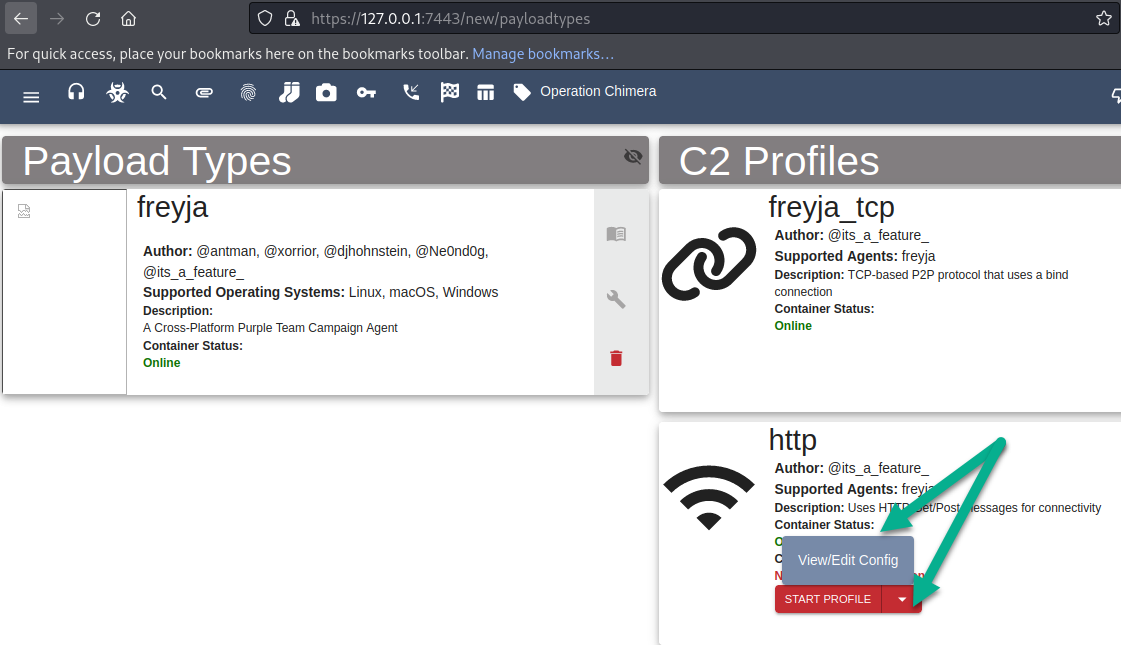This screenshot has width=1121, height=645.
Task: Select View/Edit Config menu option
Action: pos(848,560)
